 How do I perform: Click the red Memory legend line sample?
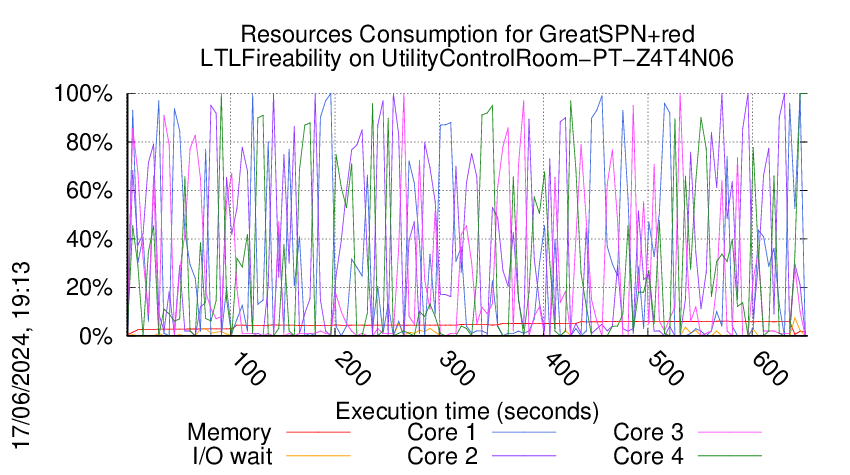(318, 432)
